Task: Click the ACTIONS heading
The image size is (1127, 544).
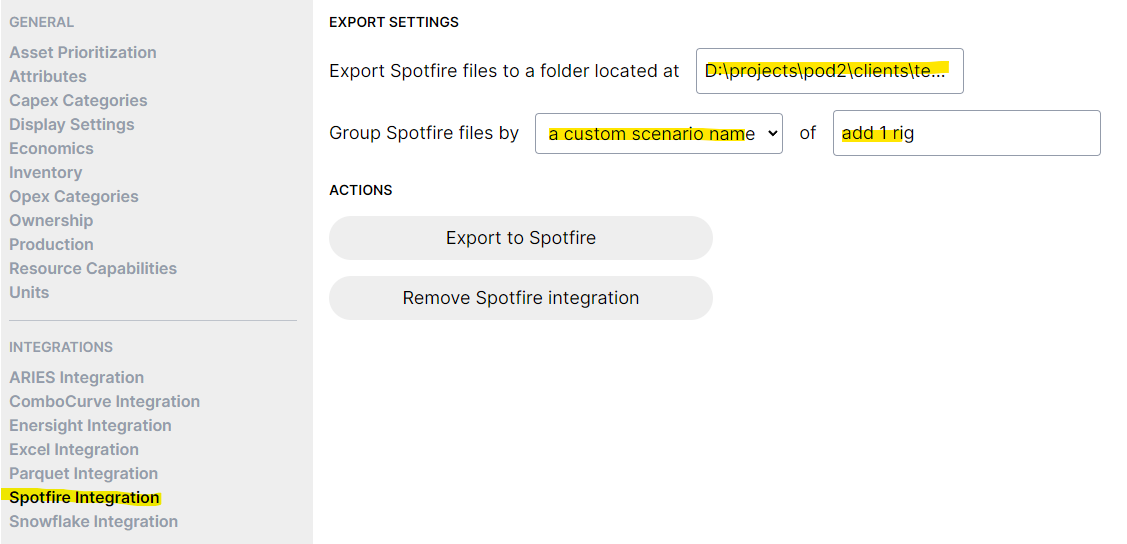Action: 361,190
